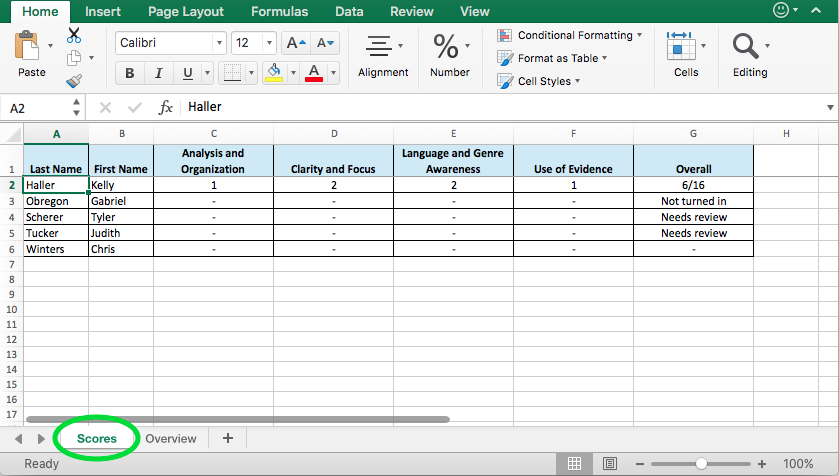Image resolution: width=839 pixels, height=476 pixels.
Task: Open the font size dropdown
Action: tap(269, 43)
